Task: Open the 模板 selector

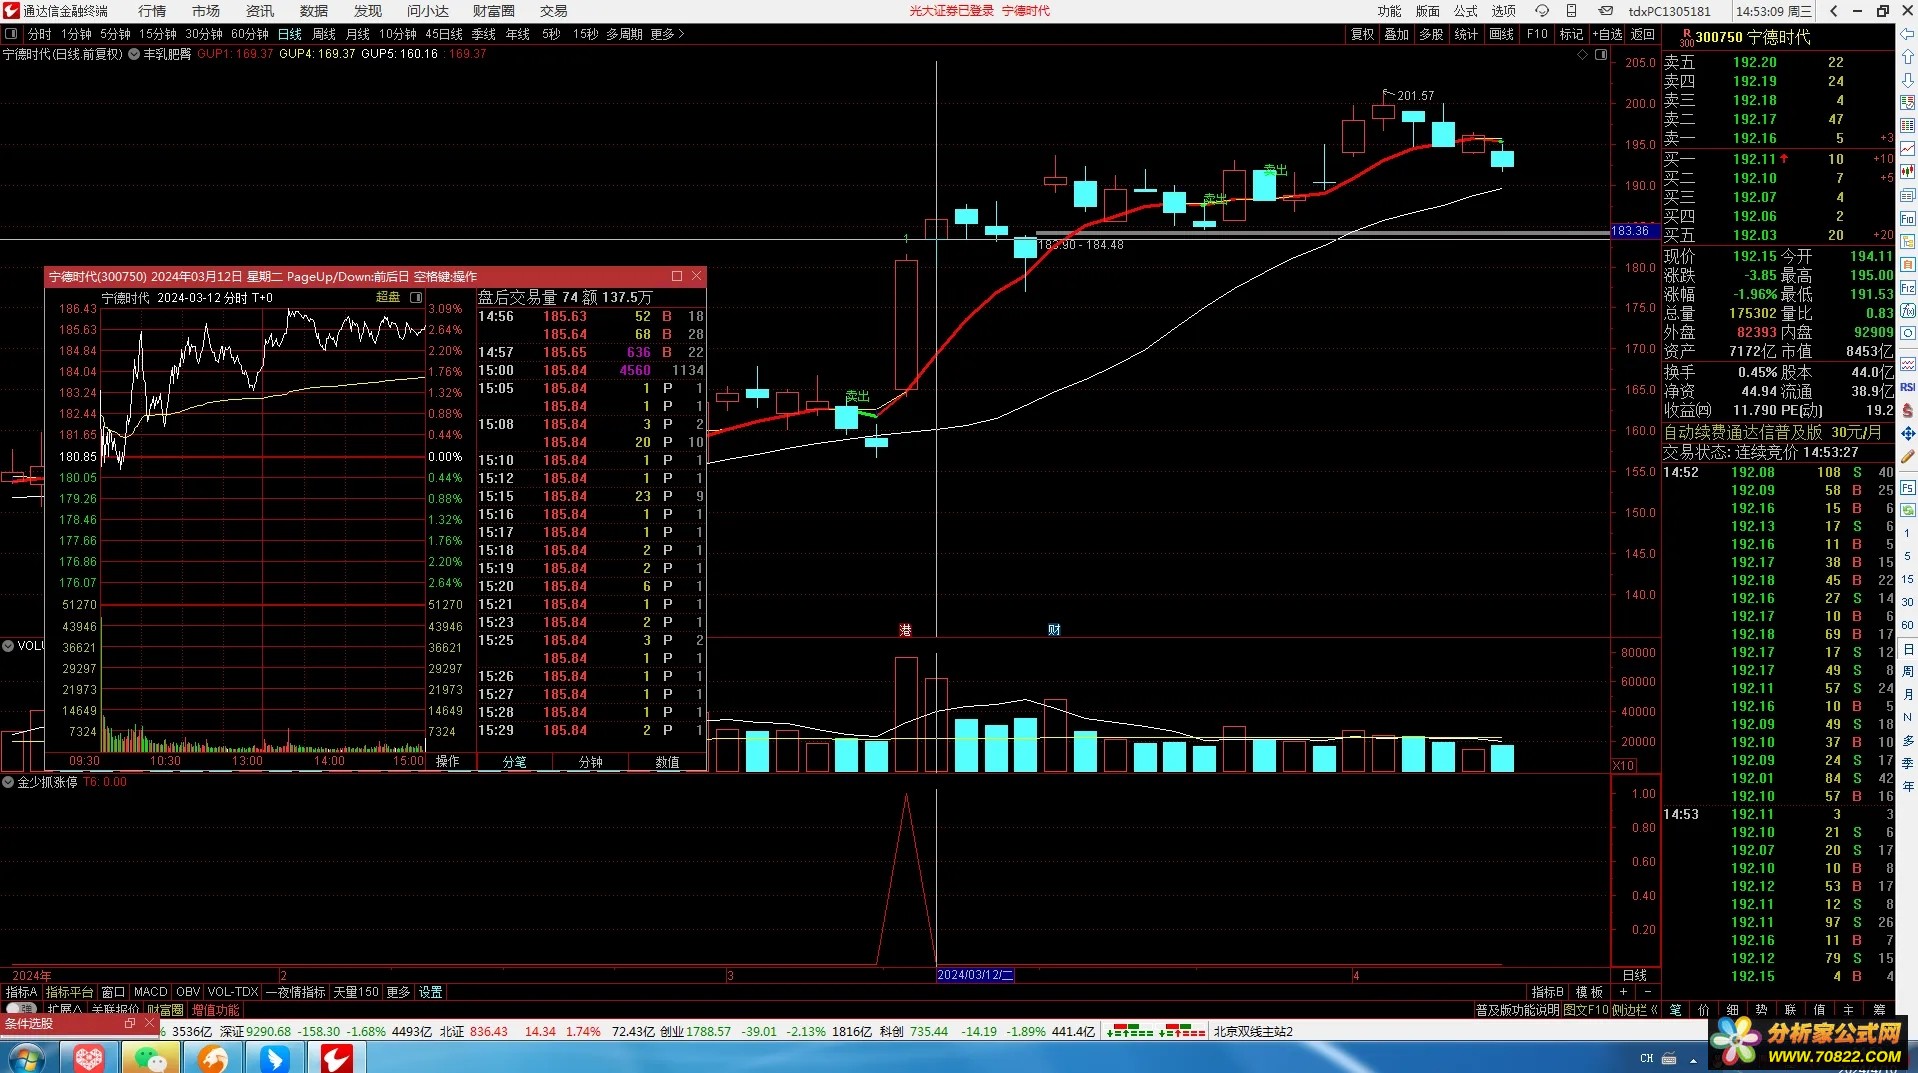Action: 1589,992
